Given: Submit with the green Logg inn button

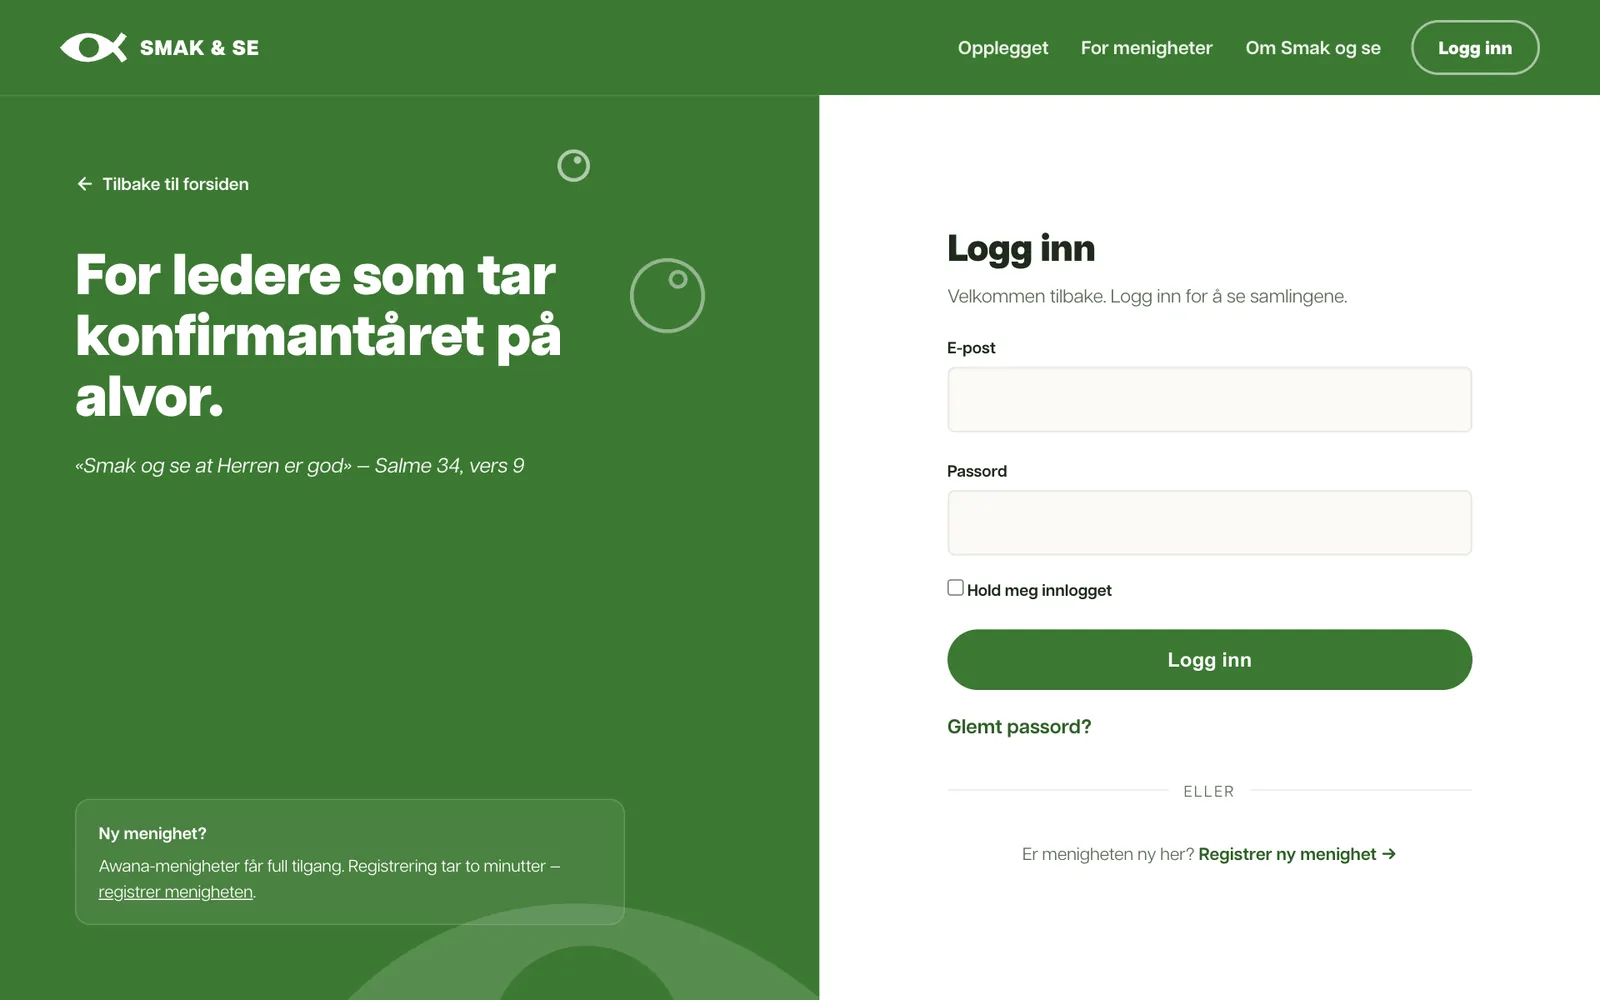Looking at the screenshot, I should 1209,660.
